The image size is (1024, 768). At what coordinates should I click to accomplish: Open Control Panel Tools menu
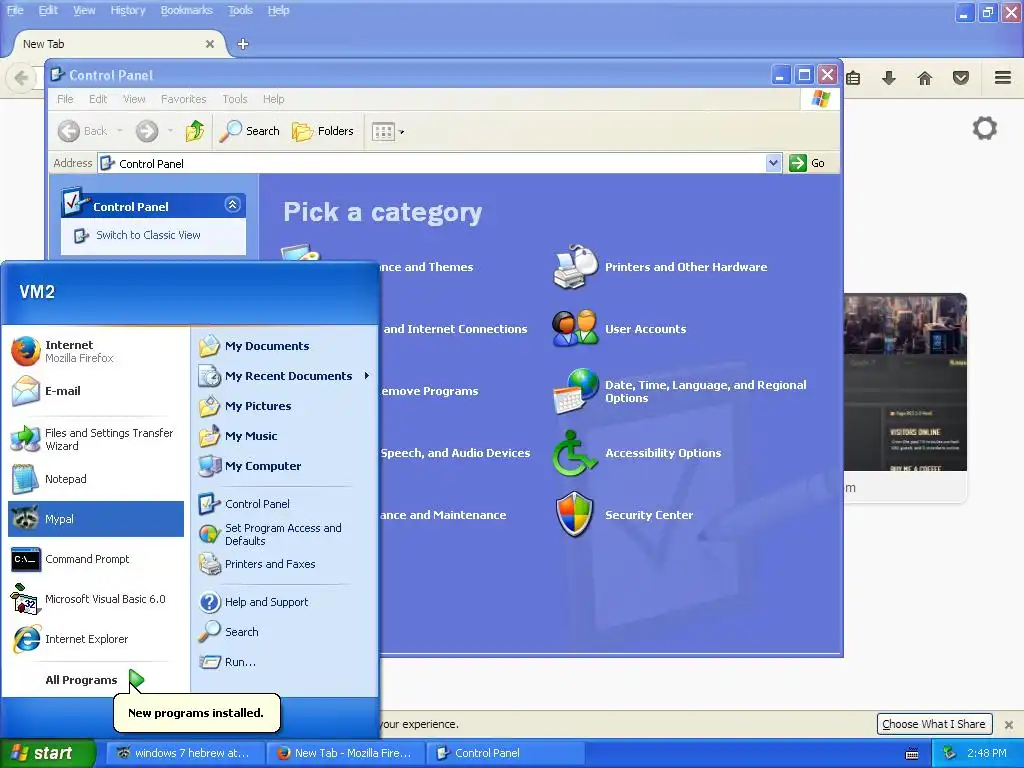pos(234,99)
